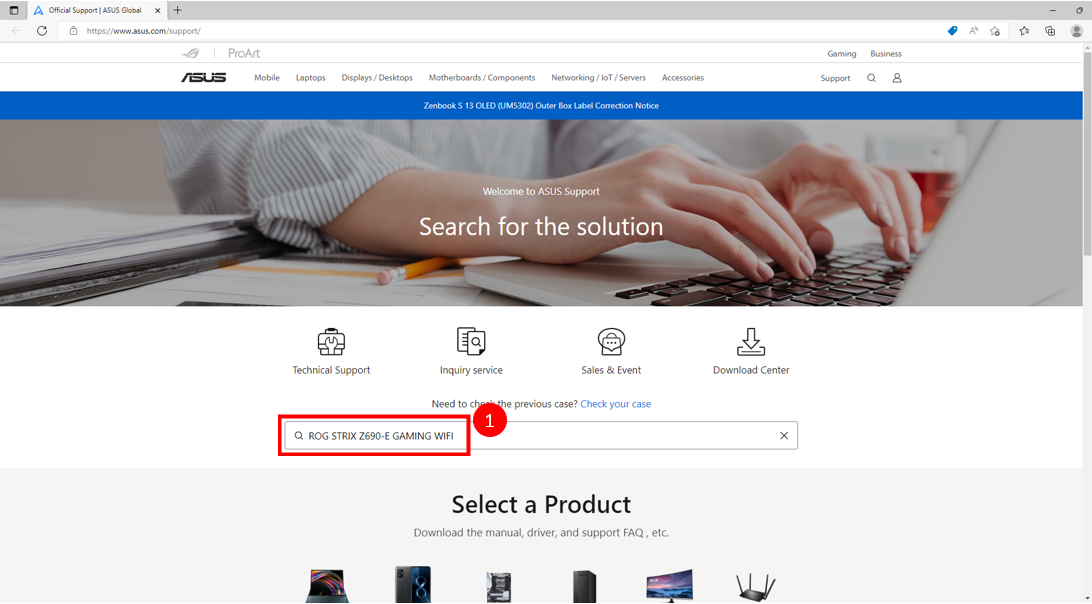
Task: Select the router product thumbnail
Action: click(x=756, y=587)
